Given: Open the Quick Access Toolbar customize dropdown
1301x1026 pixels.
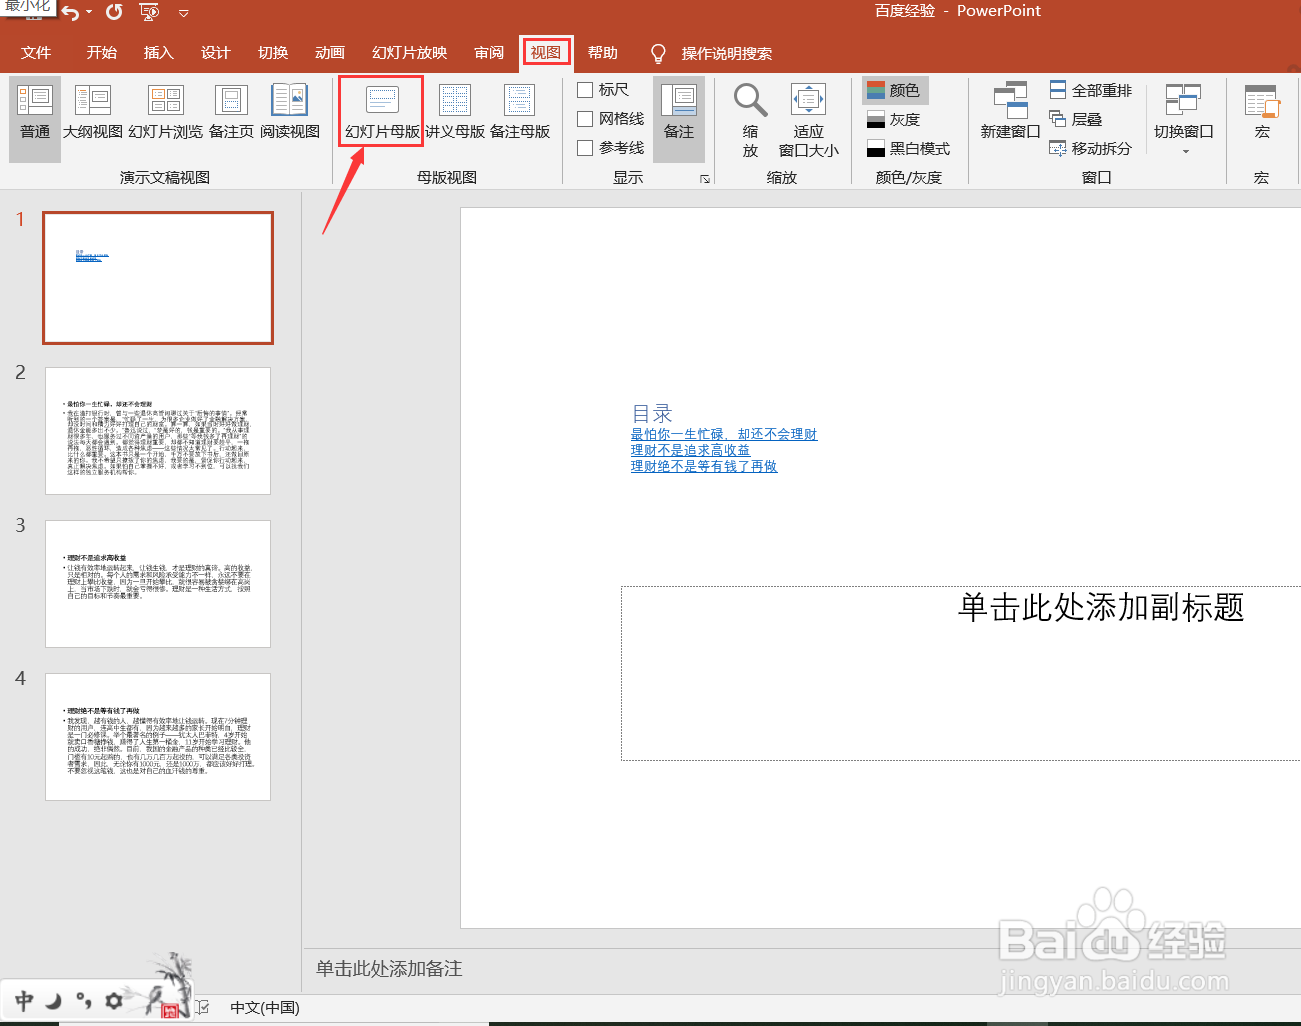Looking at the screenshot, I should click(183, 13).
